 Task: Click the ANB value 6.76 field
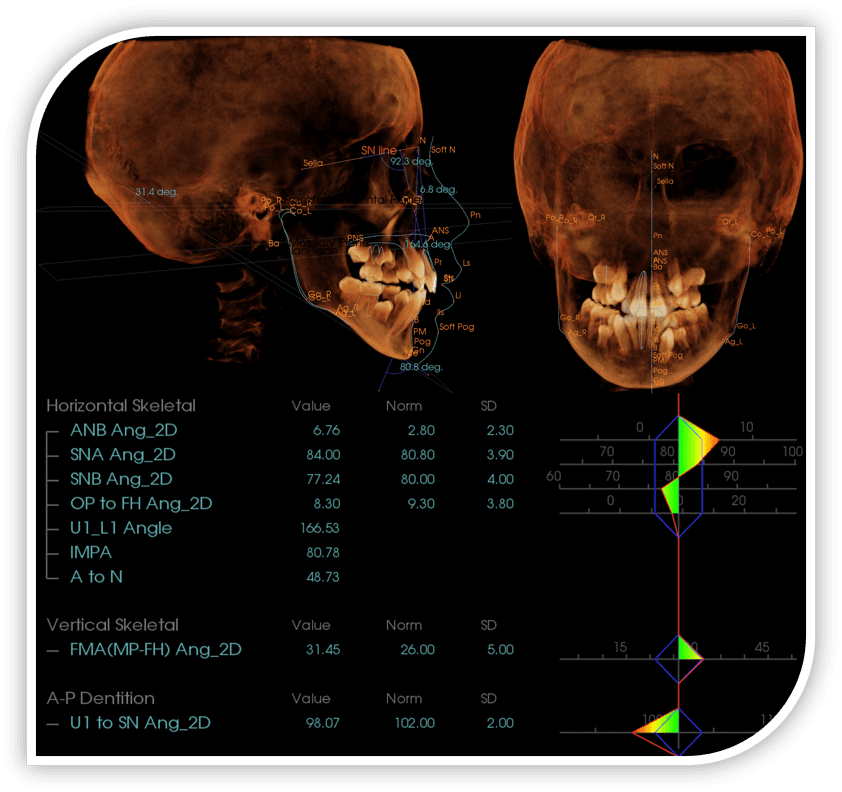pos(320,431)
